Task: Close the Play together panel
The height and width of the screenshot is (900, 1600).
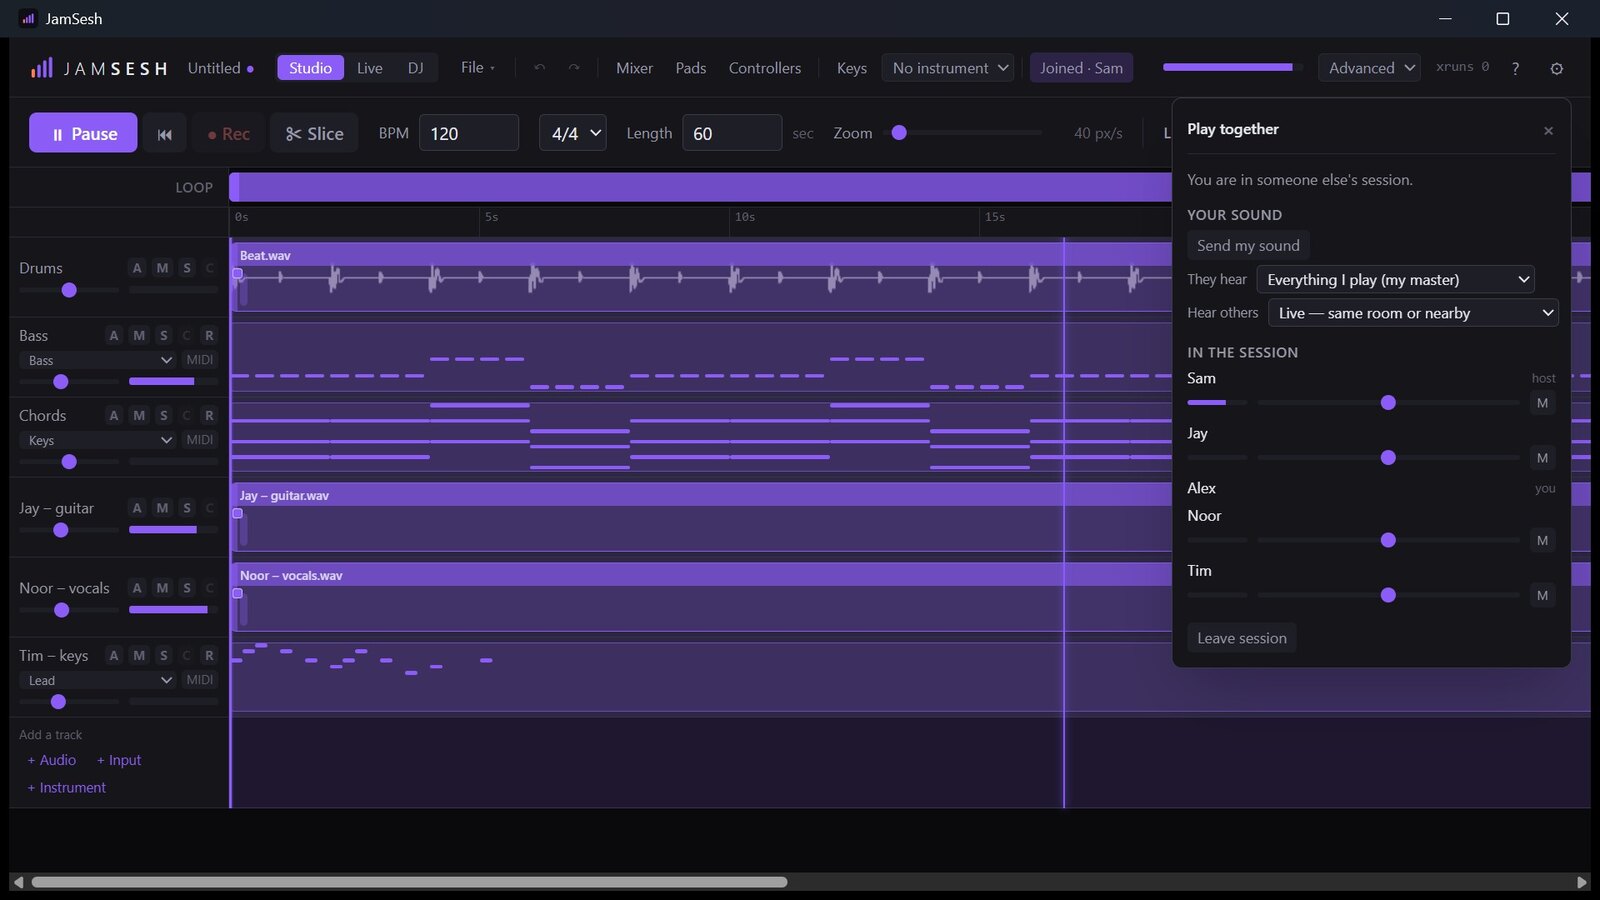Action: [1548, 131]
